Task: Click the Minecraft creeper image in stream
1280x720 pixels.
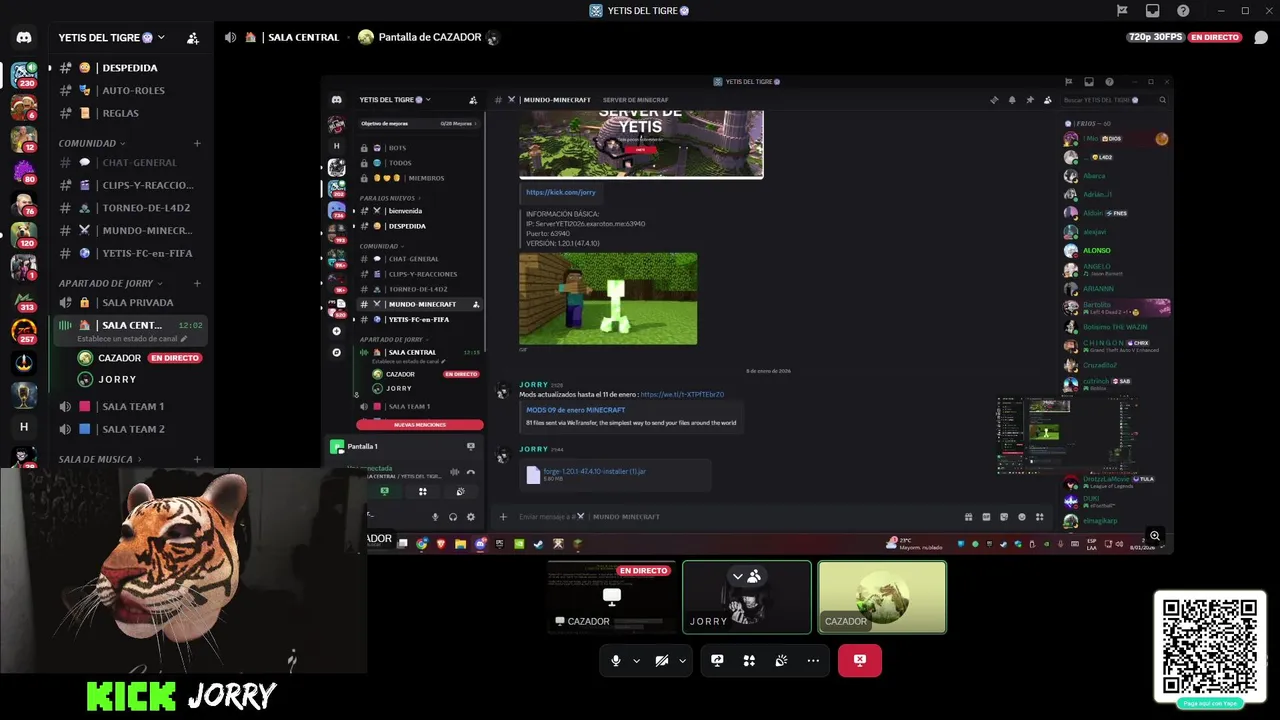Action: coord(608,299)
